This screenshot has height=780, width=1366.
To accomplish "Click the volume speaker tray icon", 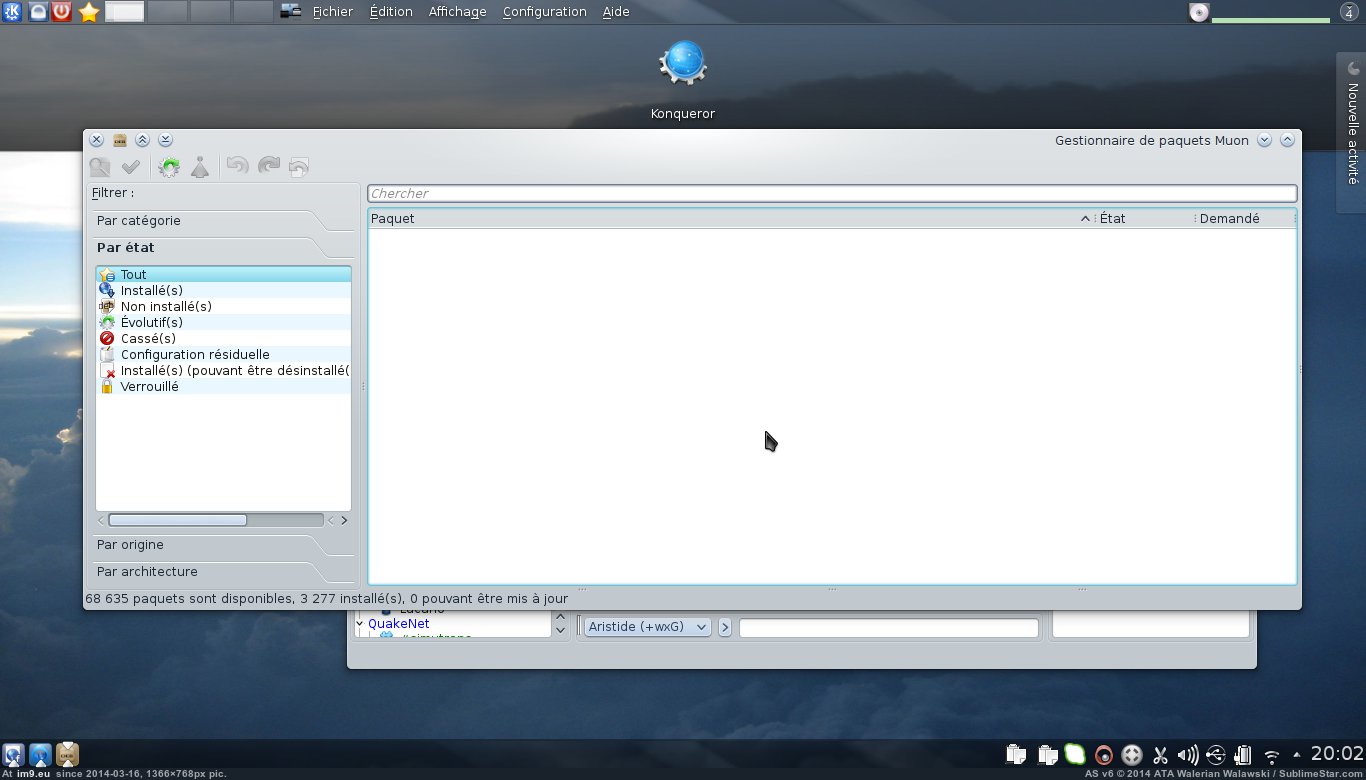I will (x=1188, y=756).
